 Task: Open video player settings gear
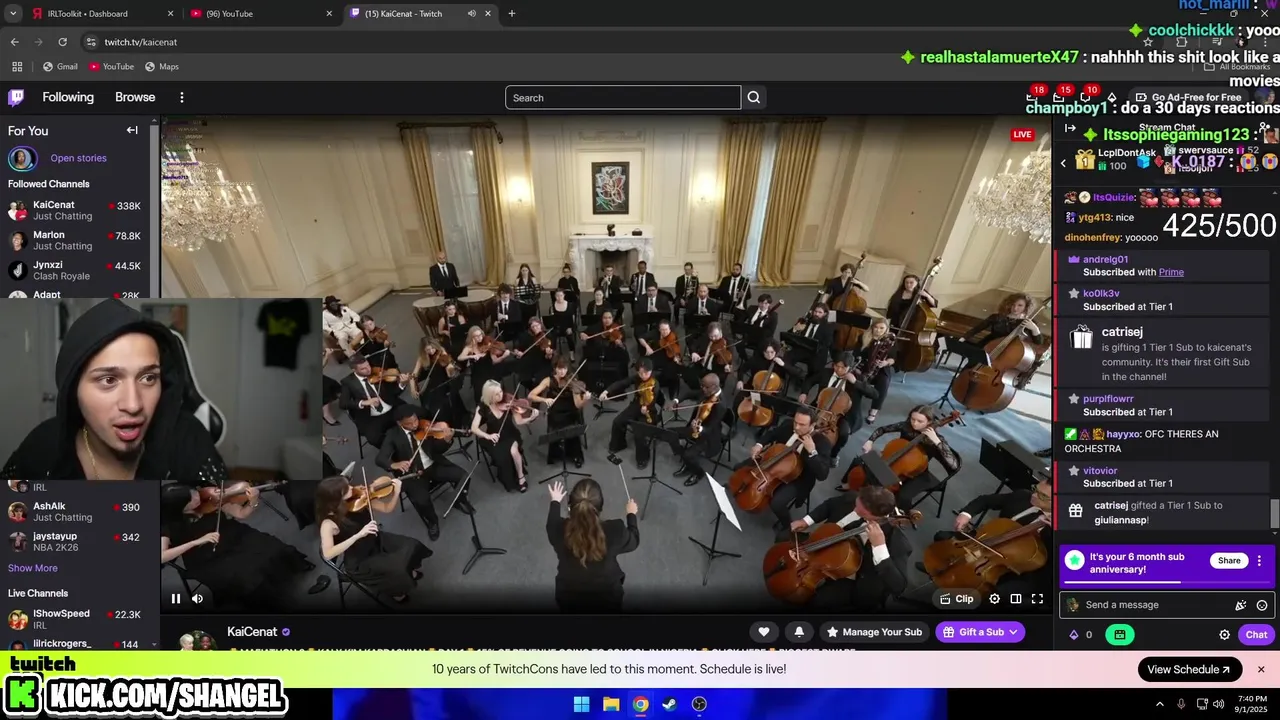point(994,599)
